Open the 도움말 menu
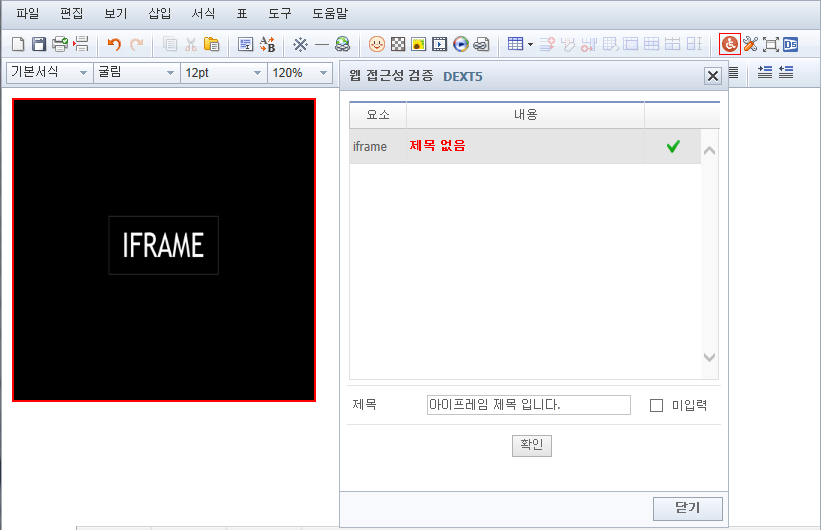821x530 pixels. 330,14
